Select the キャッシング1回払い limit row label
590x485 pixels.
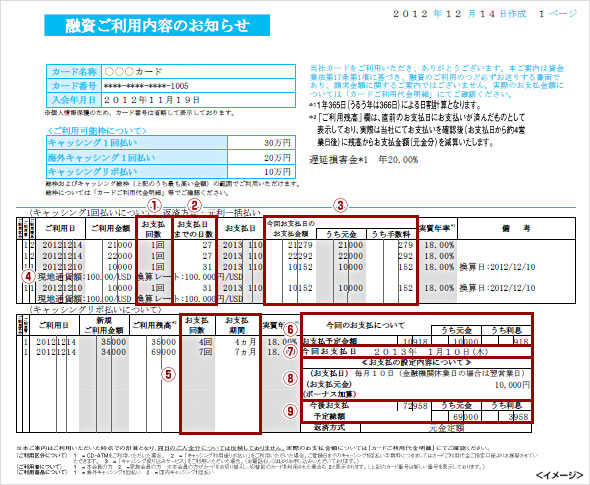pos(137,143)
